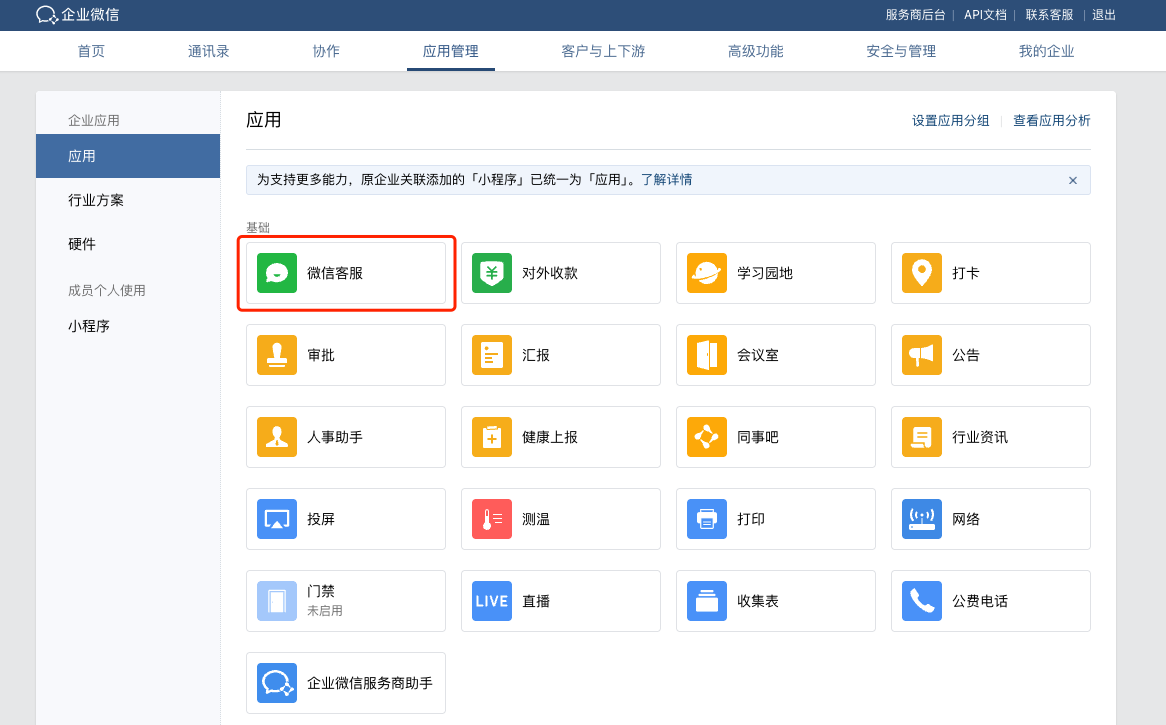Open the 我的企业 tab
The height and width of the screenshot is (725, 1166).
click(1046, 51)
